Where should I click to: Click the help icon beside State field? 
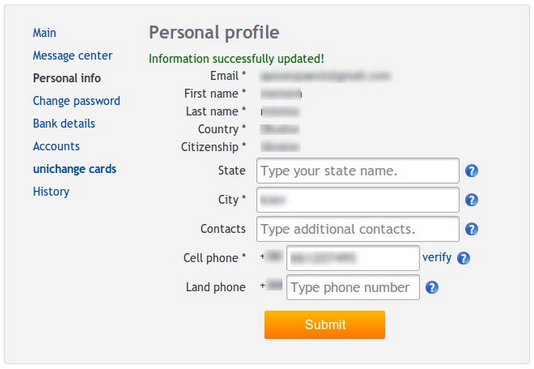click(472, 171)
